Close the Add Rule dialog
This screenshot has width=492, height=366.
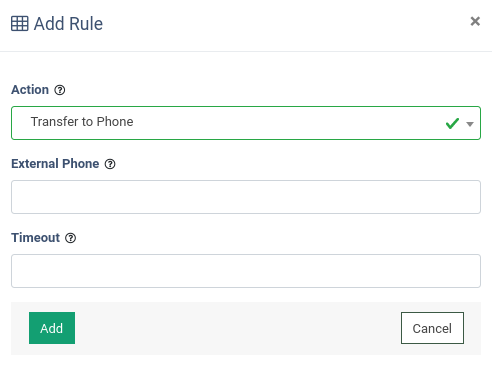pos(475,21)
